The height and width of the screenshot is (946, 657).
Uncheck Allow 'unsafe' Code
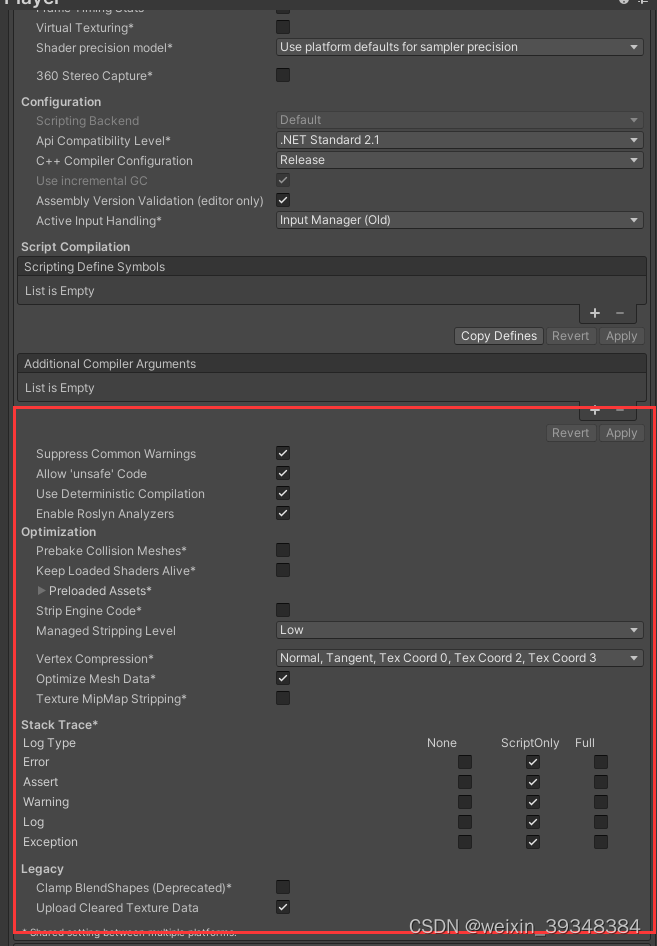(x=282, y=473)
